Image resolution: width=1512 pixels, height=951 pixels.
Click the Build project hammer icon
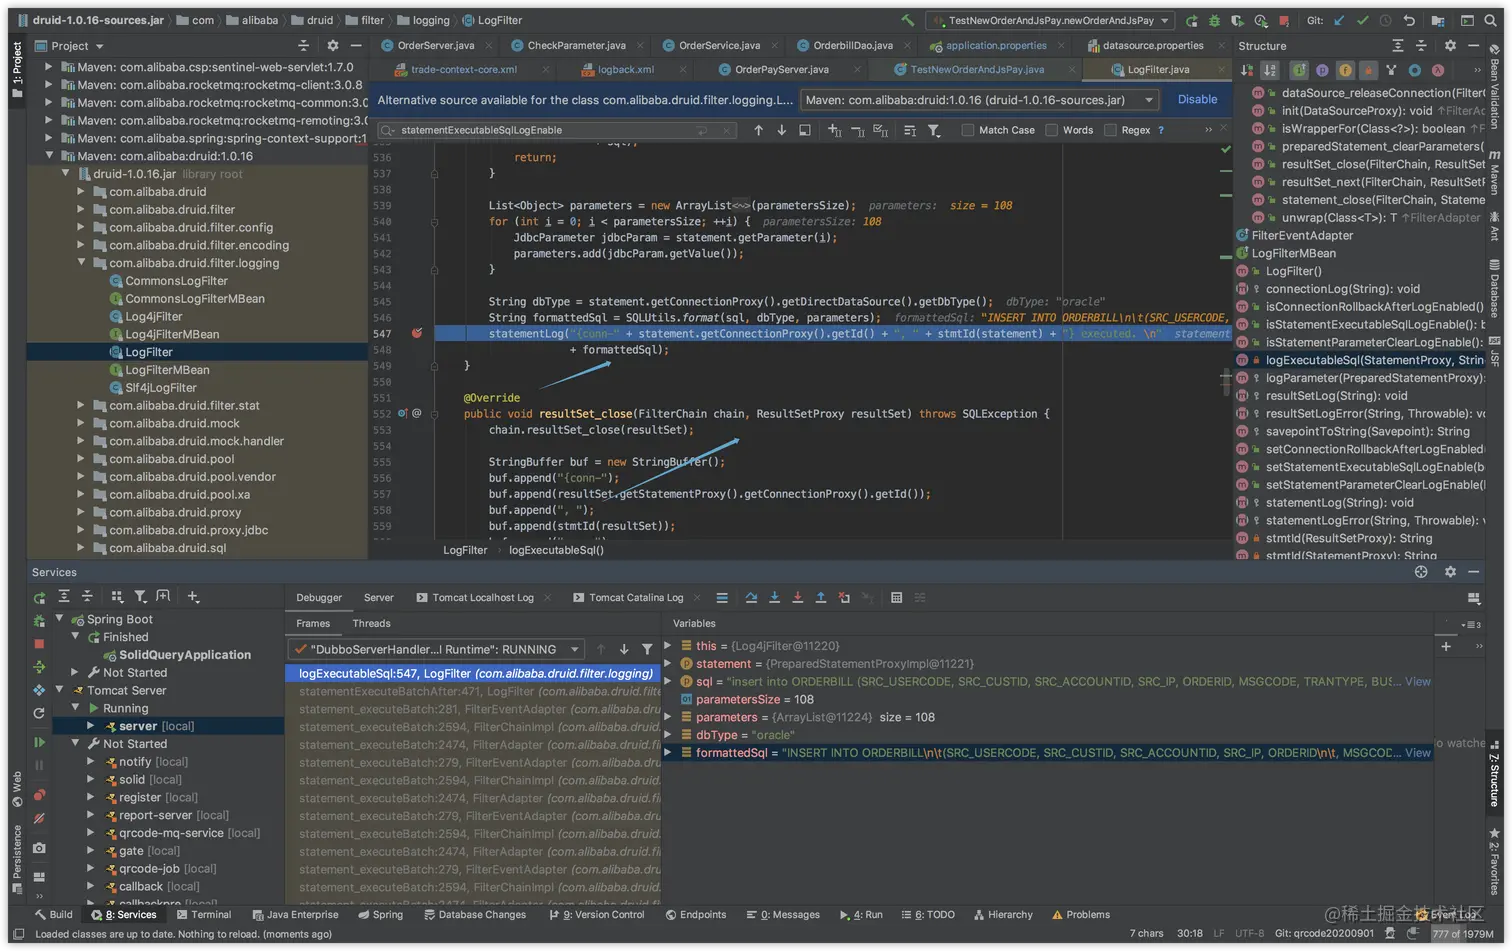[x=907, y=20]
